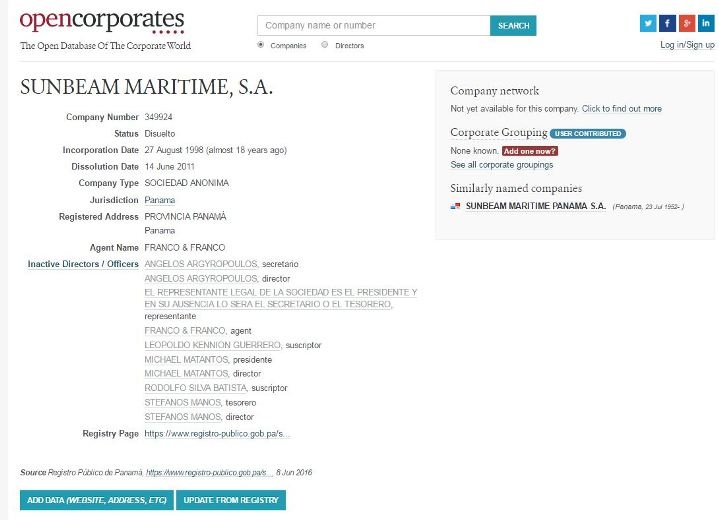Screen dimensions: 719x520
Task: Click the Twitter share icon
Action: click(x=648, y=24)
